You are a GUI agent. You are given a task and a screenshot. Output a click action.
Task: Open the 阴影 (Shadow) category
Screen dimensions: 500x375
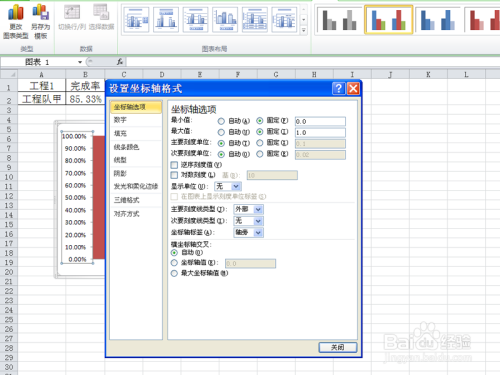136,173
